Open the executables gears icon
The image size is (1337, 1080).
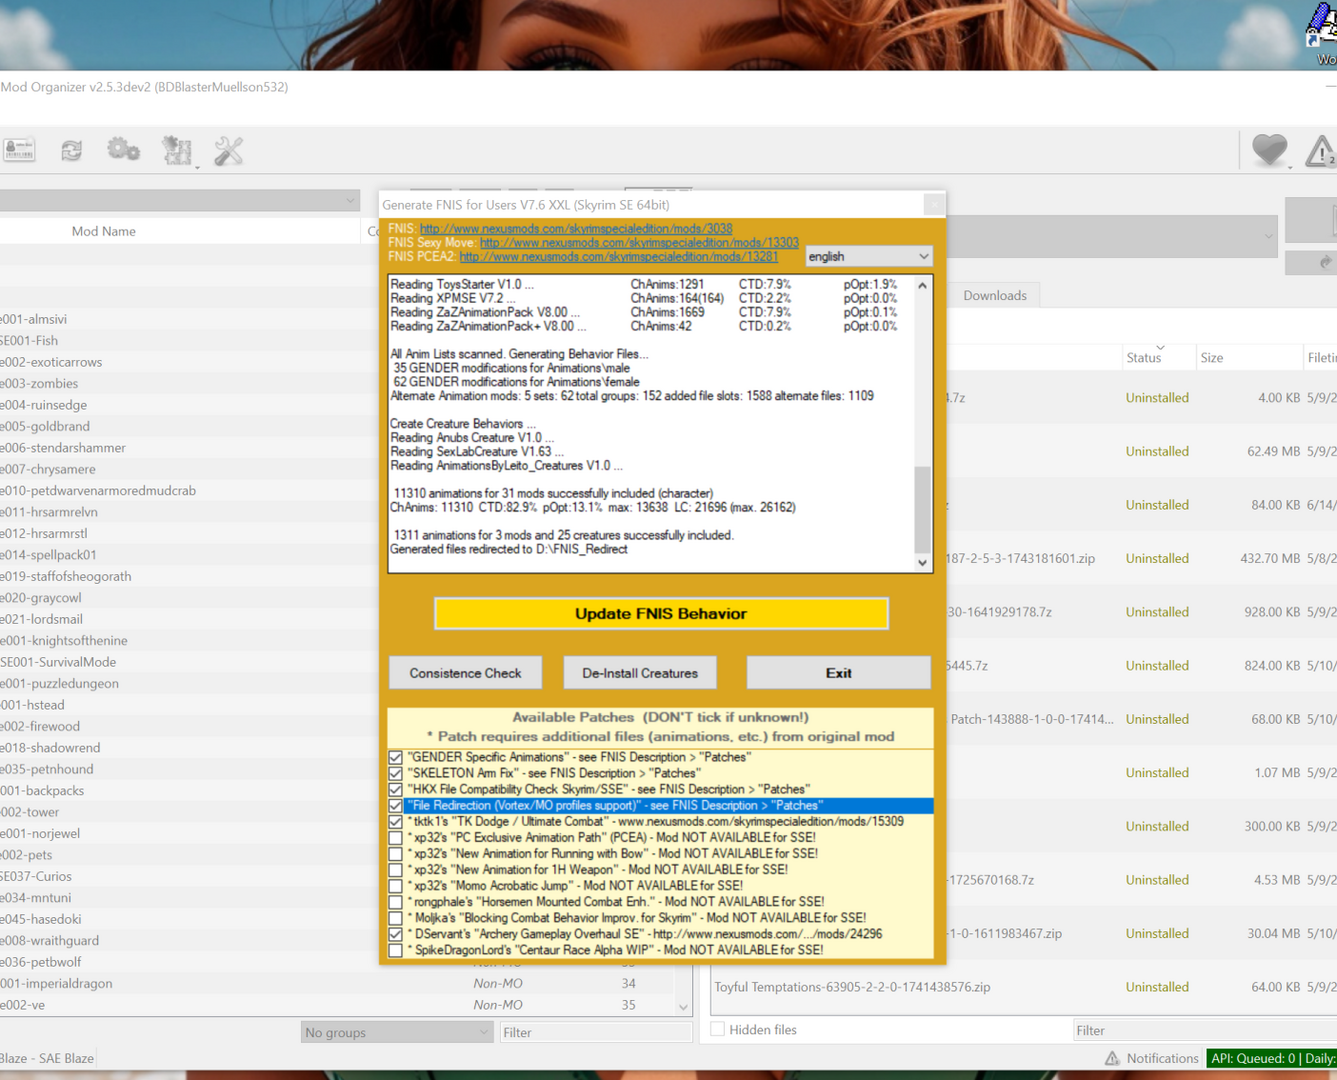tap(123, 150)
